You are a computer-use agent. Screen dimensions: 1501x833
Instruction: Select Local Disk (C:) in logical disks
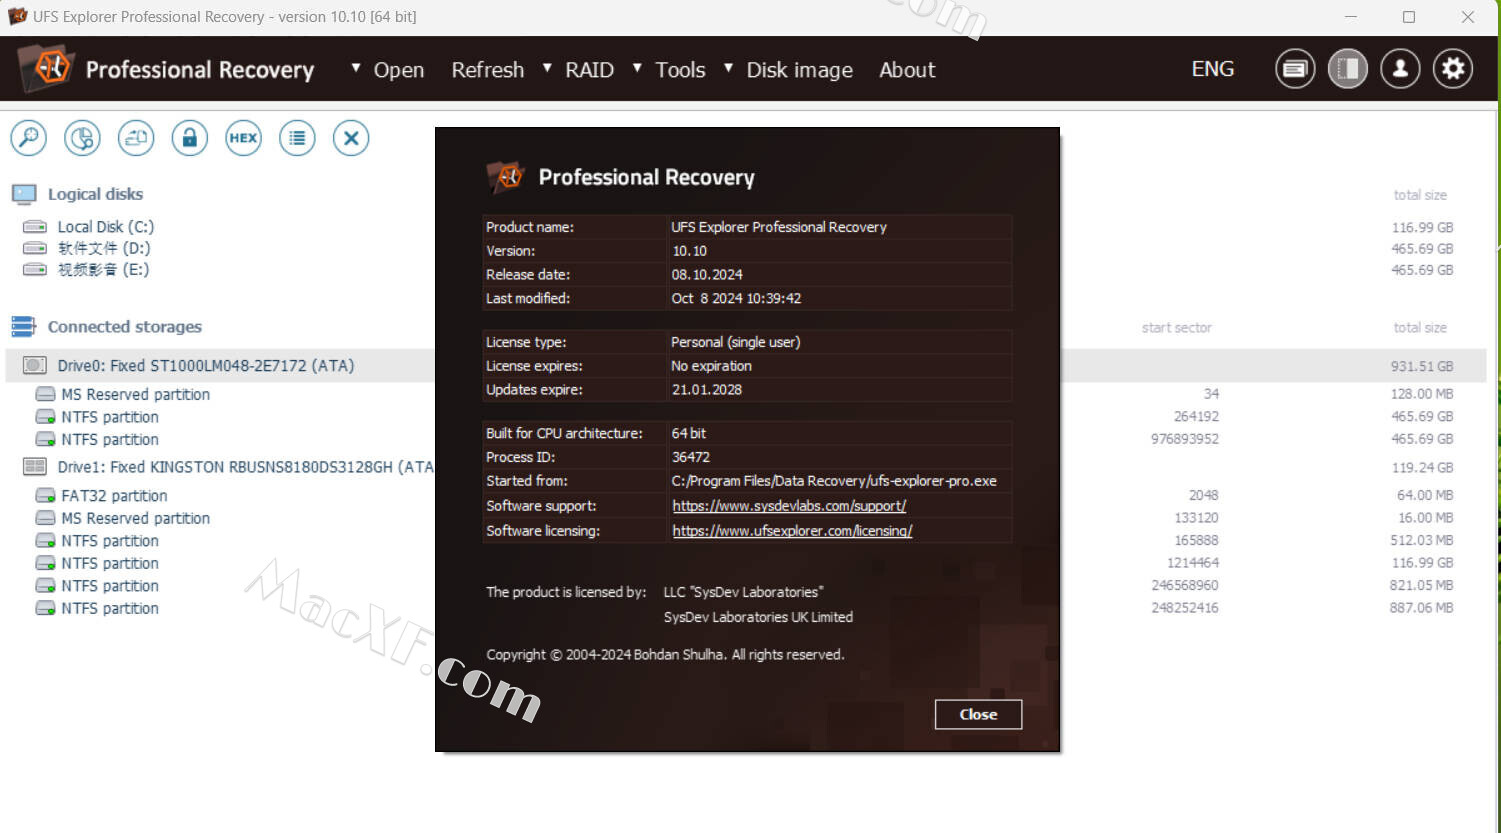coord(105,227)
